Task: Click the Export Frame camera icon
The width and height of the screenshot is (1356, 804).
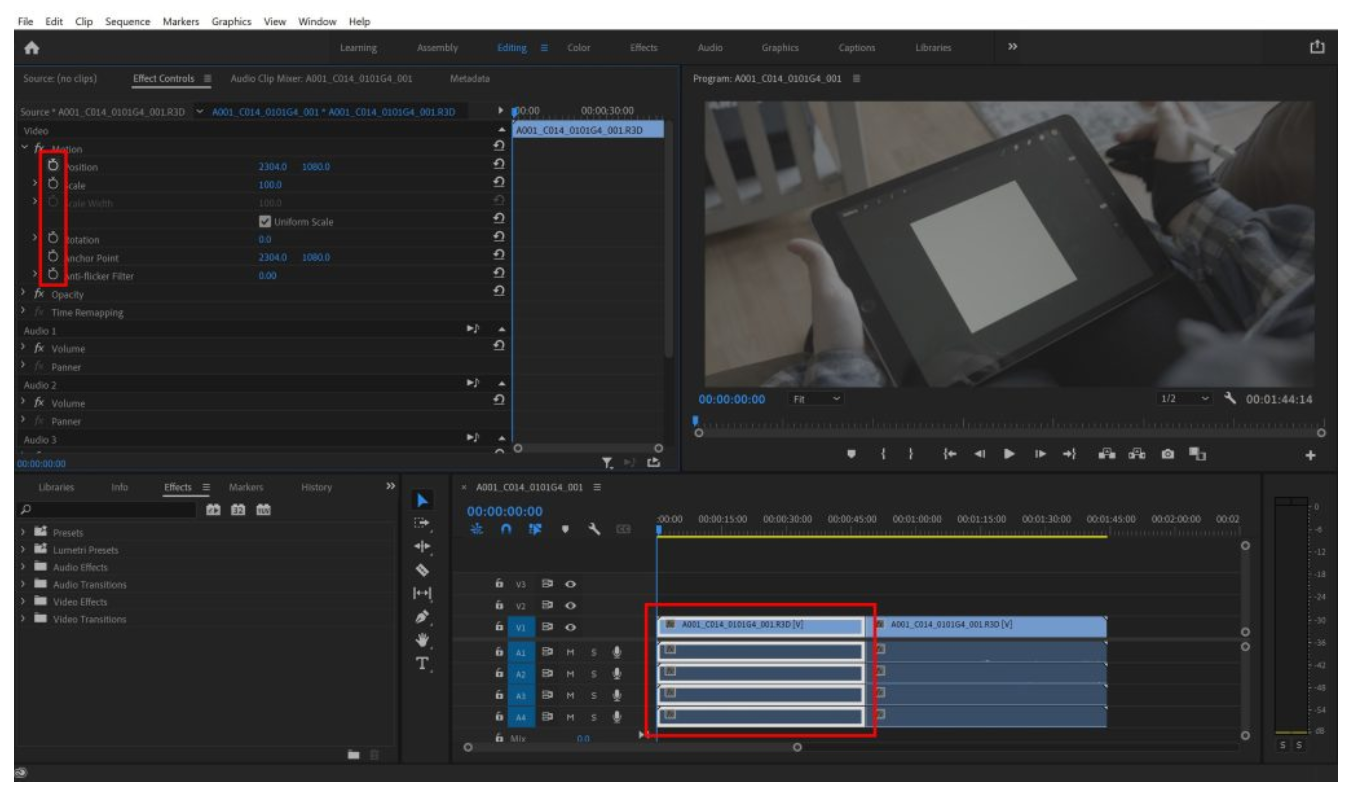Action: 1166,454
